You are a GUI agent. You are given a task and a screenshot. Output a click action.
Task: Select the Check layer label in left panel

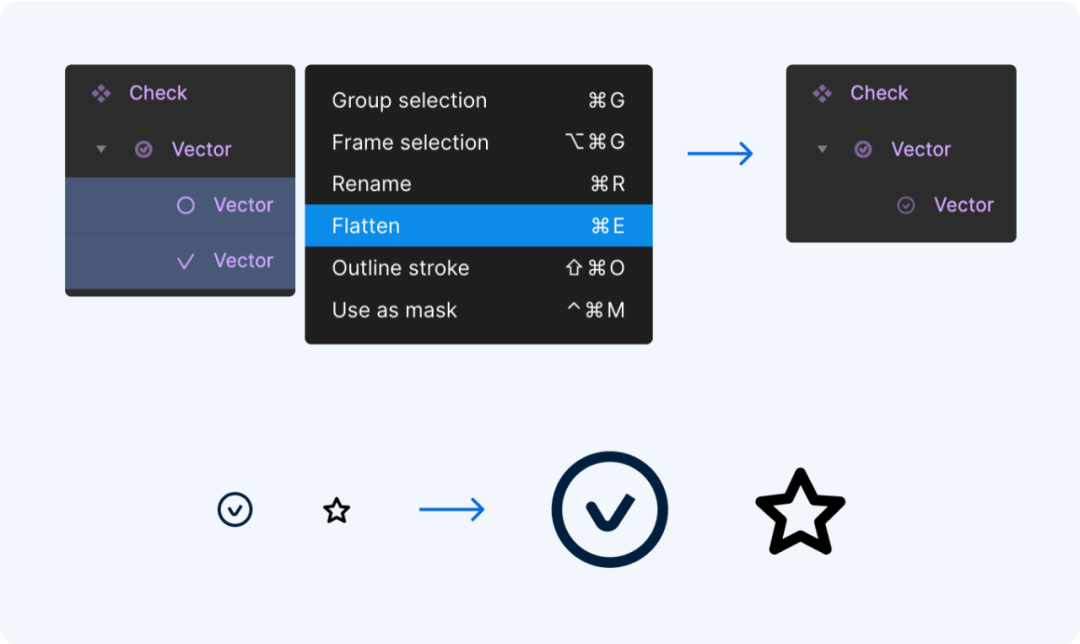(158, 93)
